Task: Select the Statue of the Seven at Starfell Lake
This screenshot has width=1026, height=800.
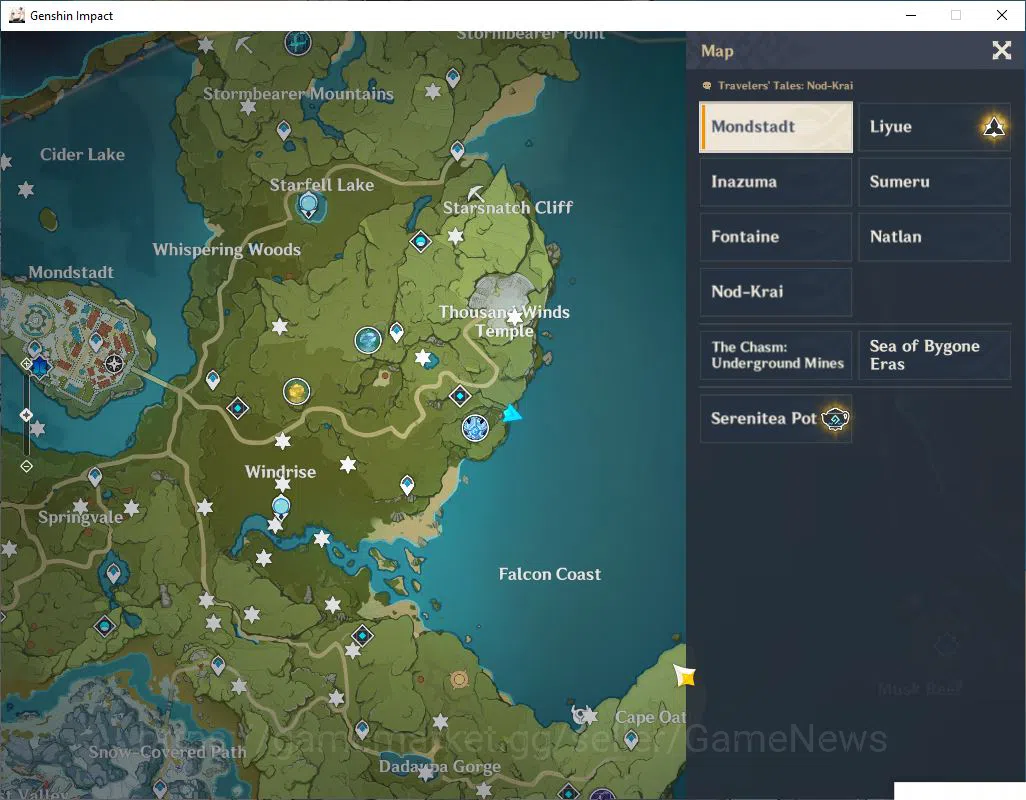Action: click(308, 205)
